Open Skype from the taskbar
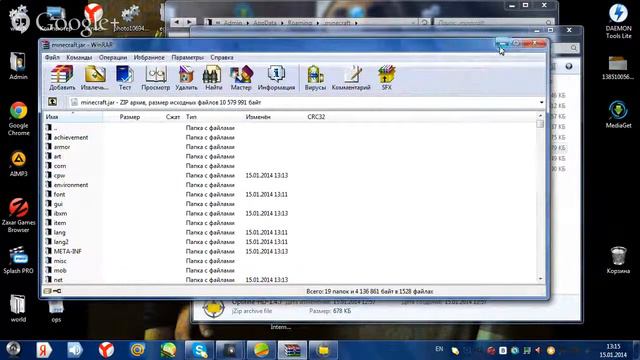Screen dimensions: 640x360 point(200,350)
